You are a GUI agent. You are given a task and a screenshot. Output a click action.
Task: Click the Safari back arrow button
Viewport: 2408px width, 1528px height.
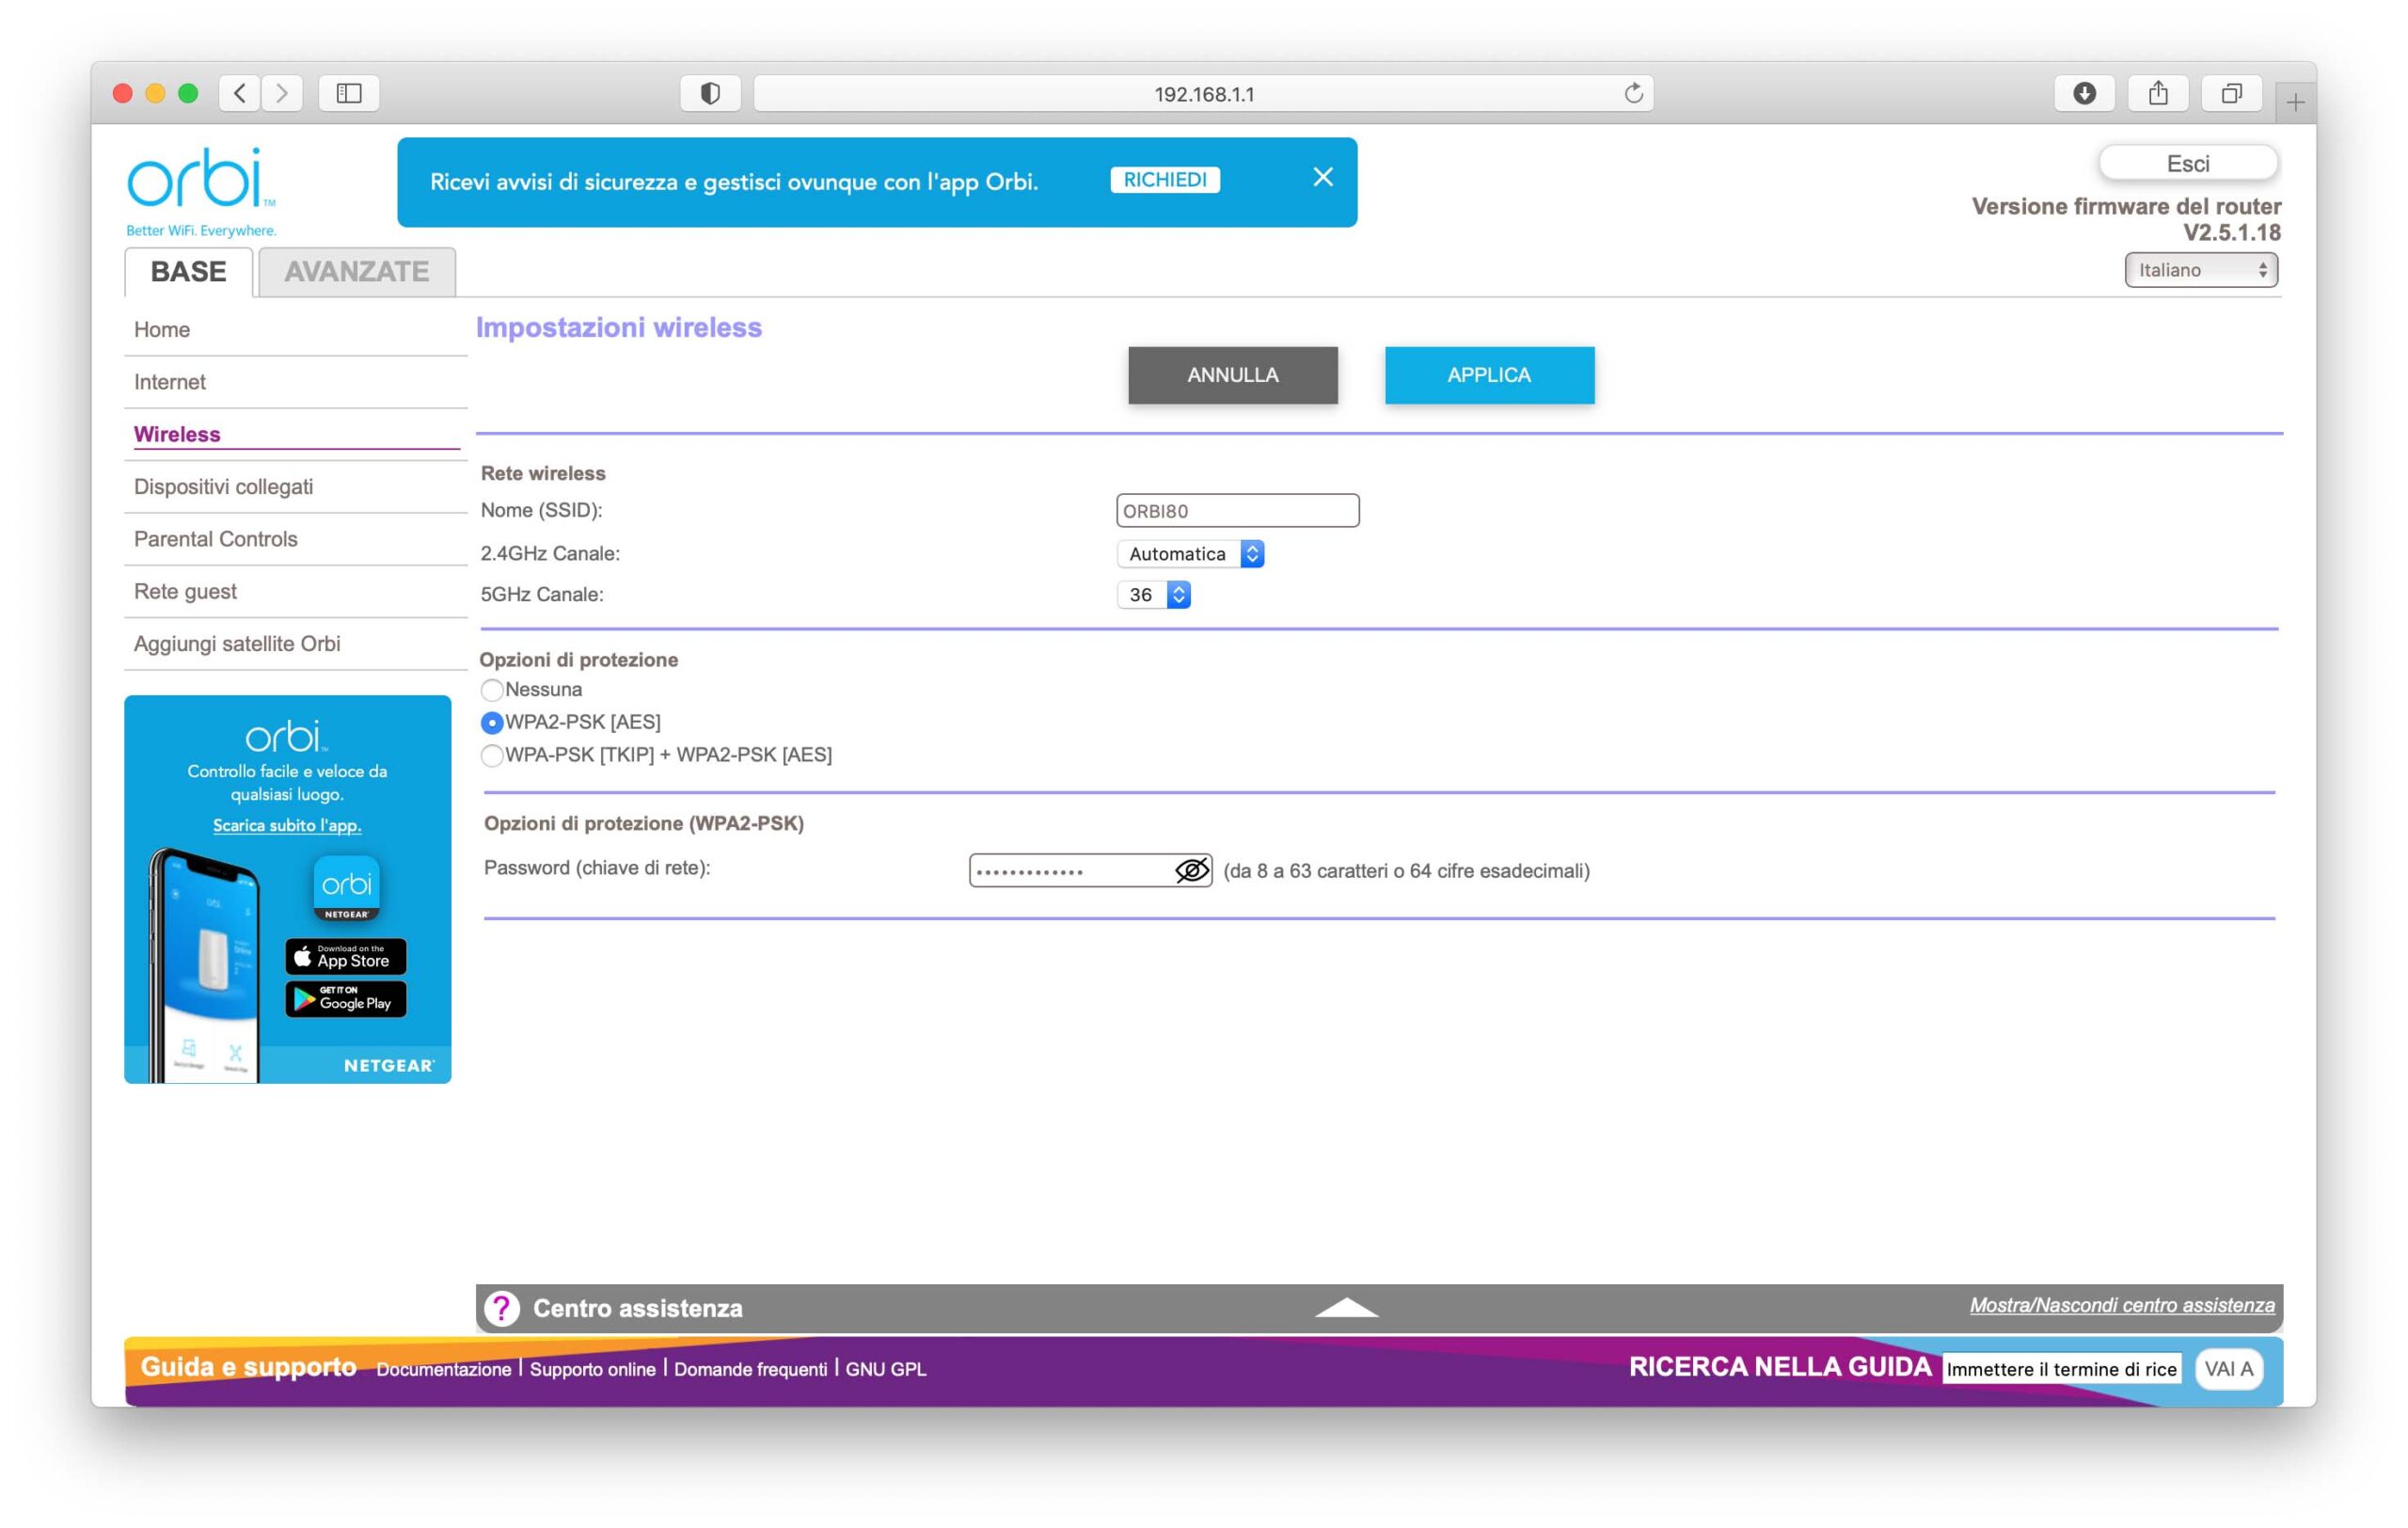tap(240, 93)
